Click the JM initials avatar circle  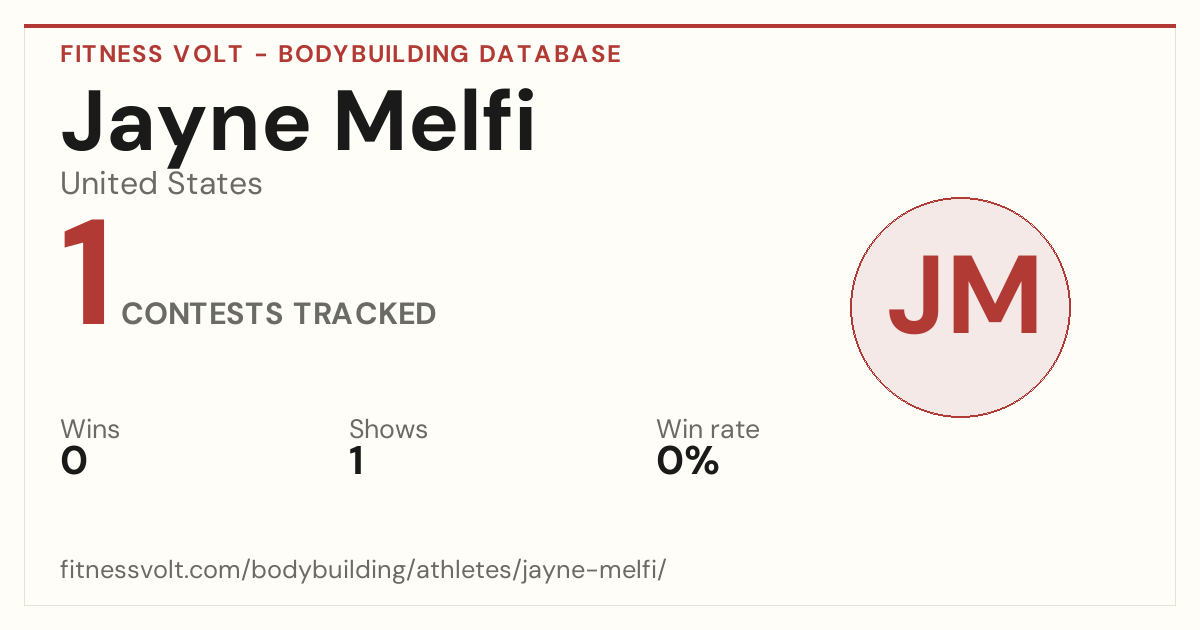[960, 307]
